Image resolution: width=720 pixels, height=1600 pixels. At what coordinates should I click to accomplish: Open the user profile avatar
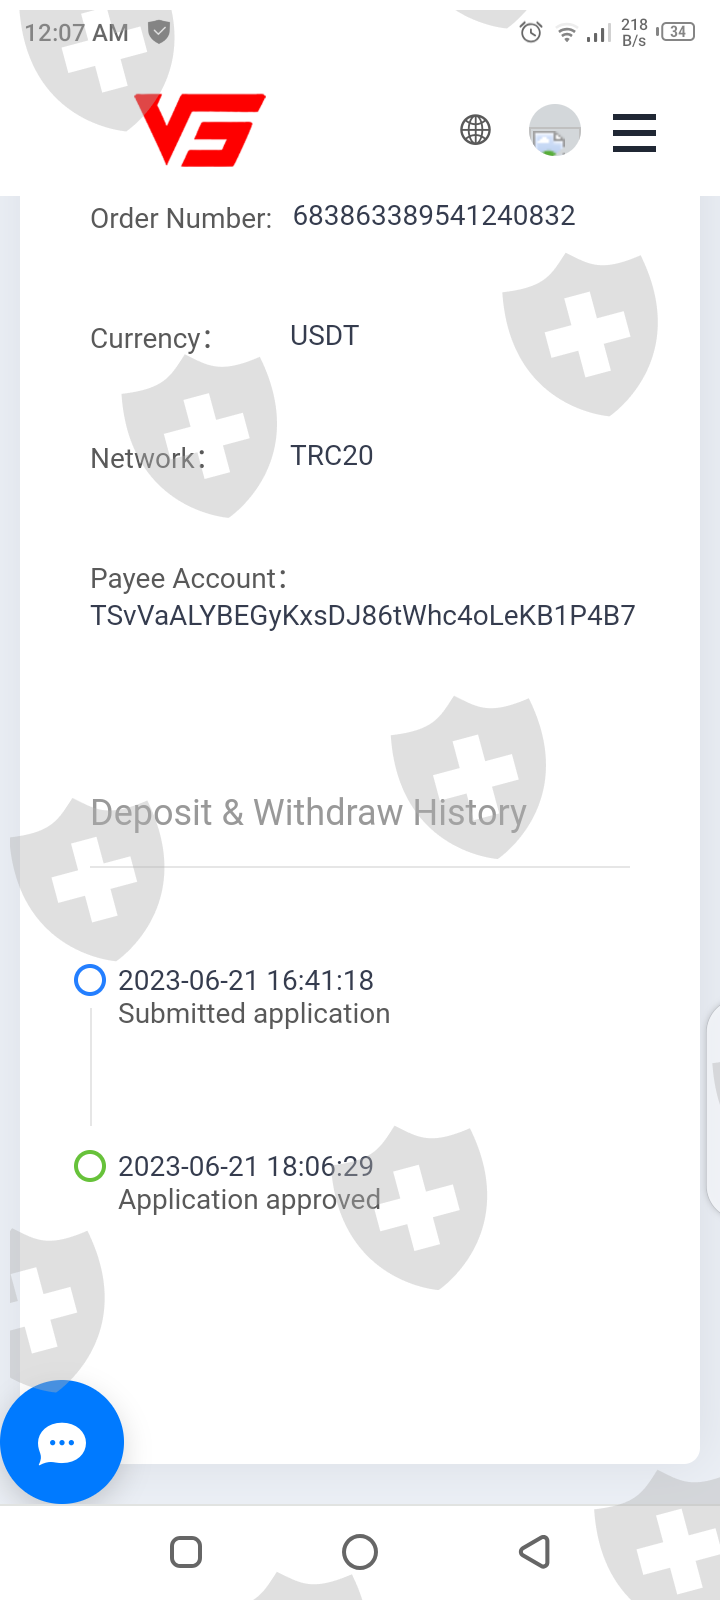coord(554,130)
